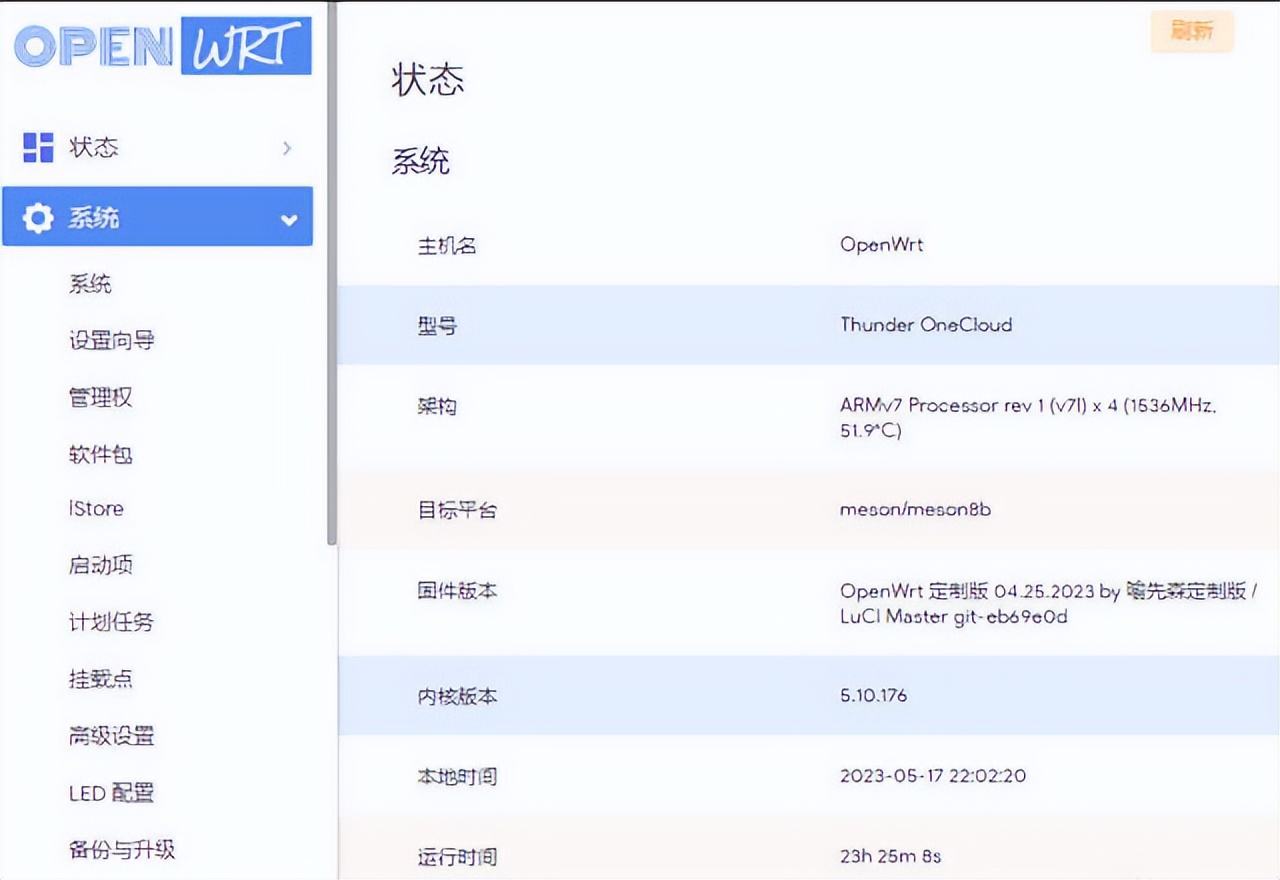The image size is (1280, 880).
Task: Open the 软件包 package manager
Action: tap(99, 454)
